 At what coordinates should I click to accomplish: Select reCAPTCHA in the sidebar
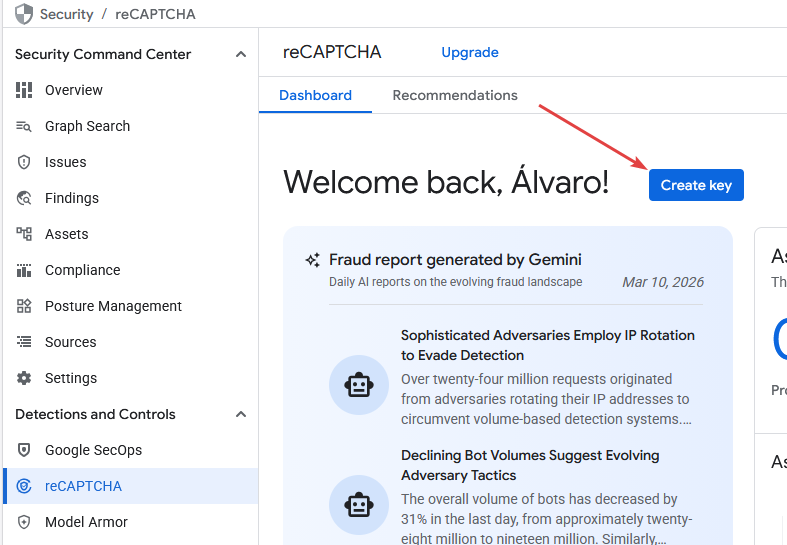click(x=83, y=486)
